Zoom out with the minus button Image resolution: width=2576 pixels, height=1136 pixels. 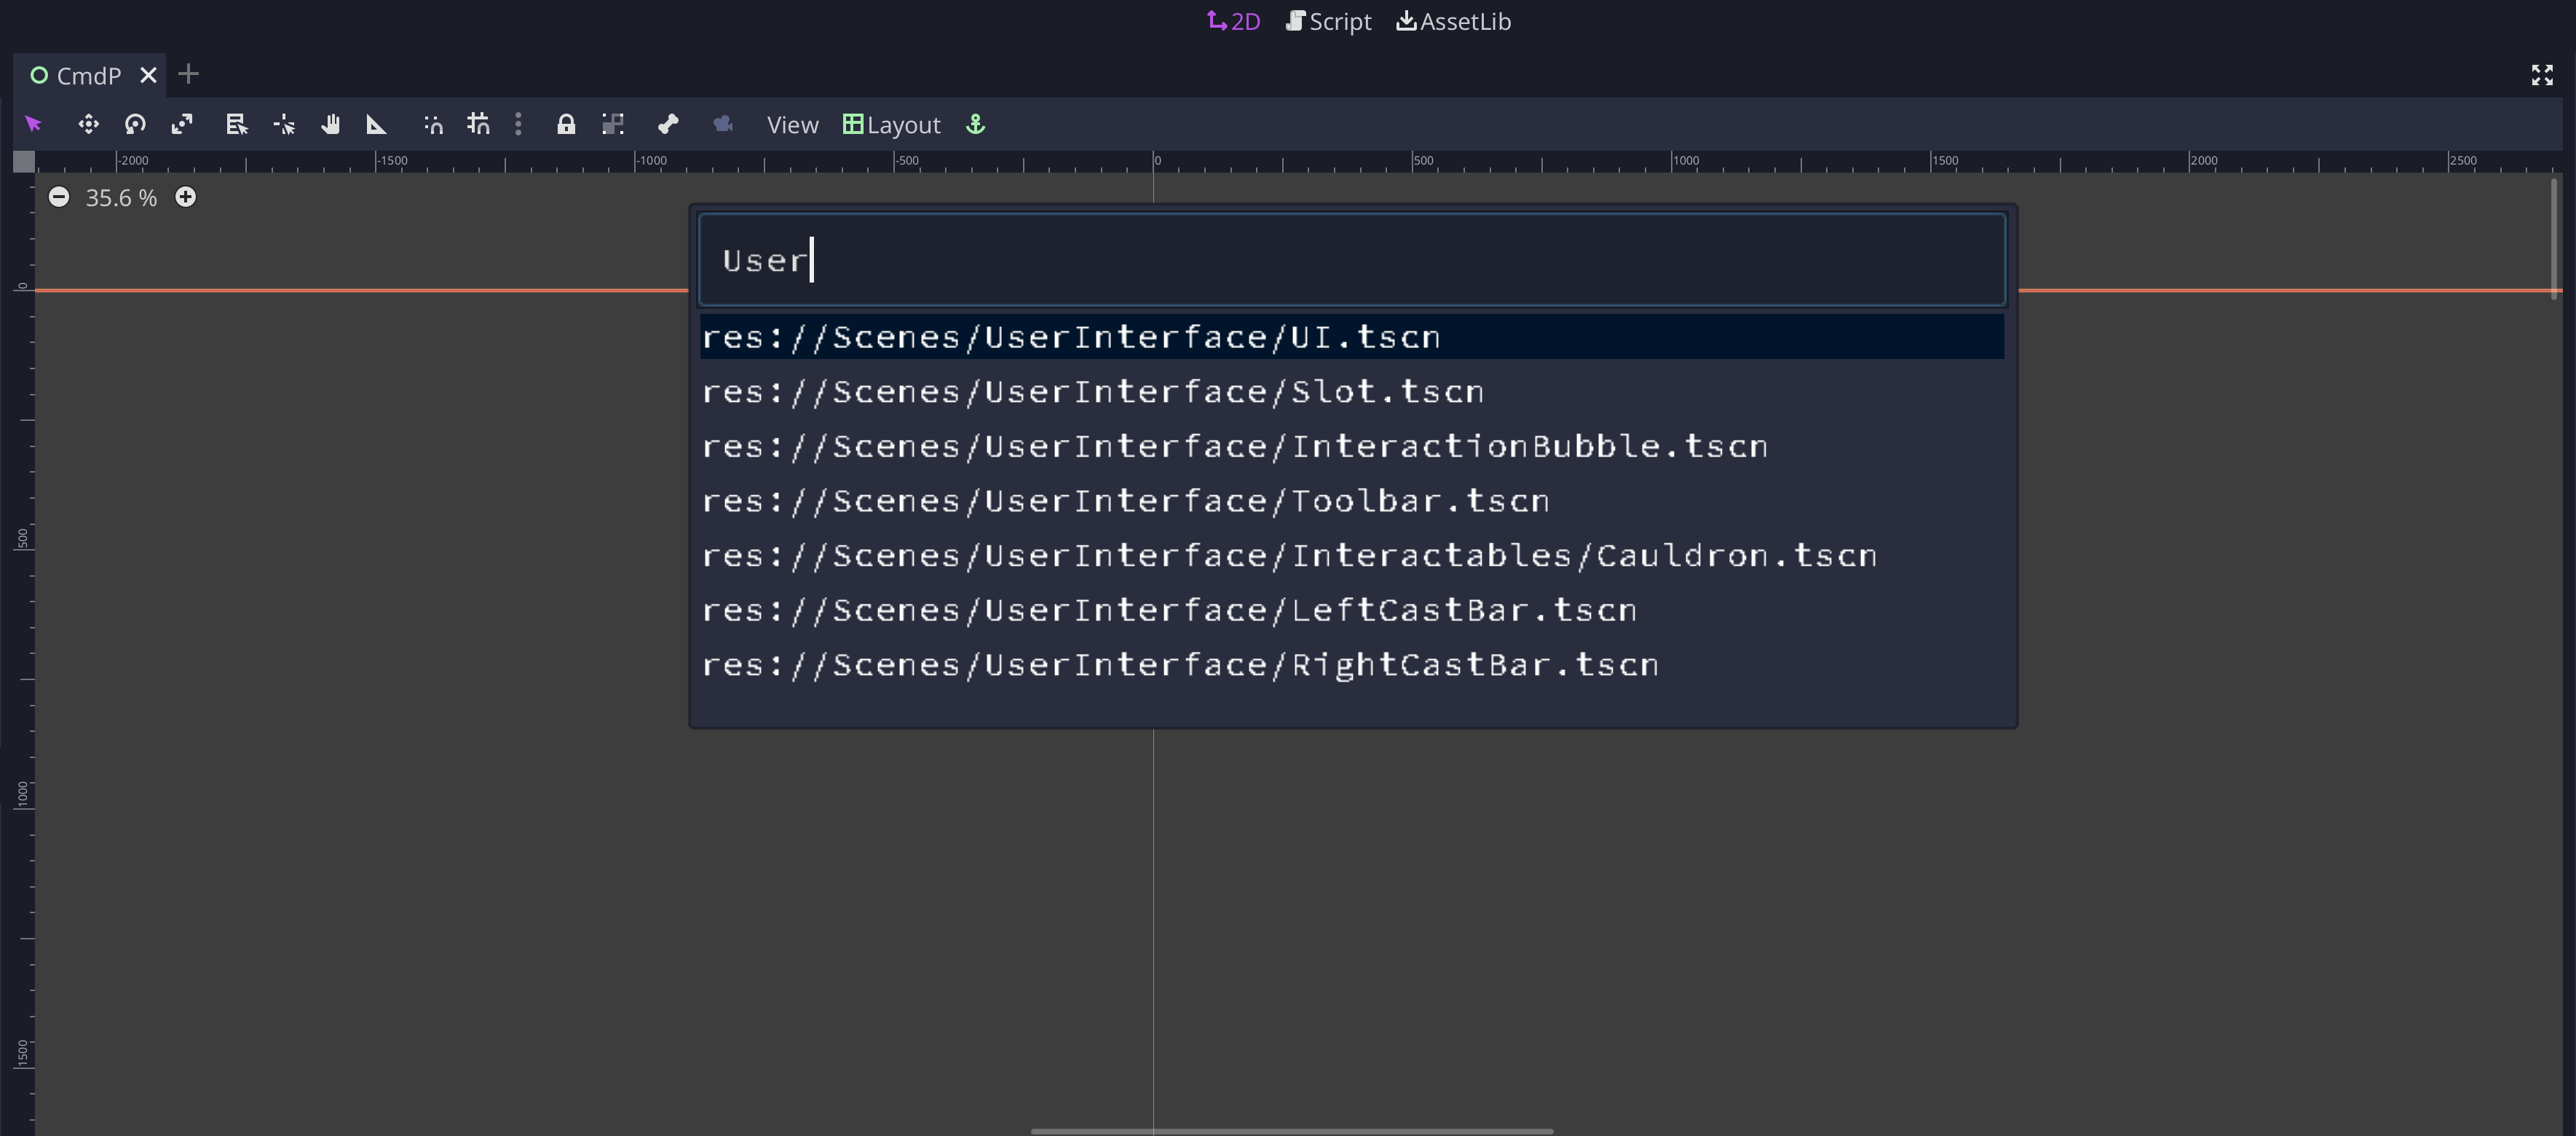coord(59,197)
